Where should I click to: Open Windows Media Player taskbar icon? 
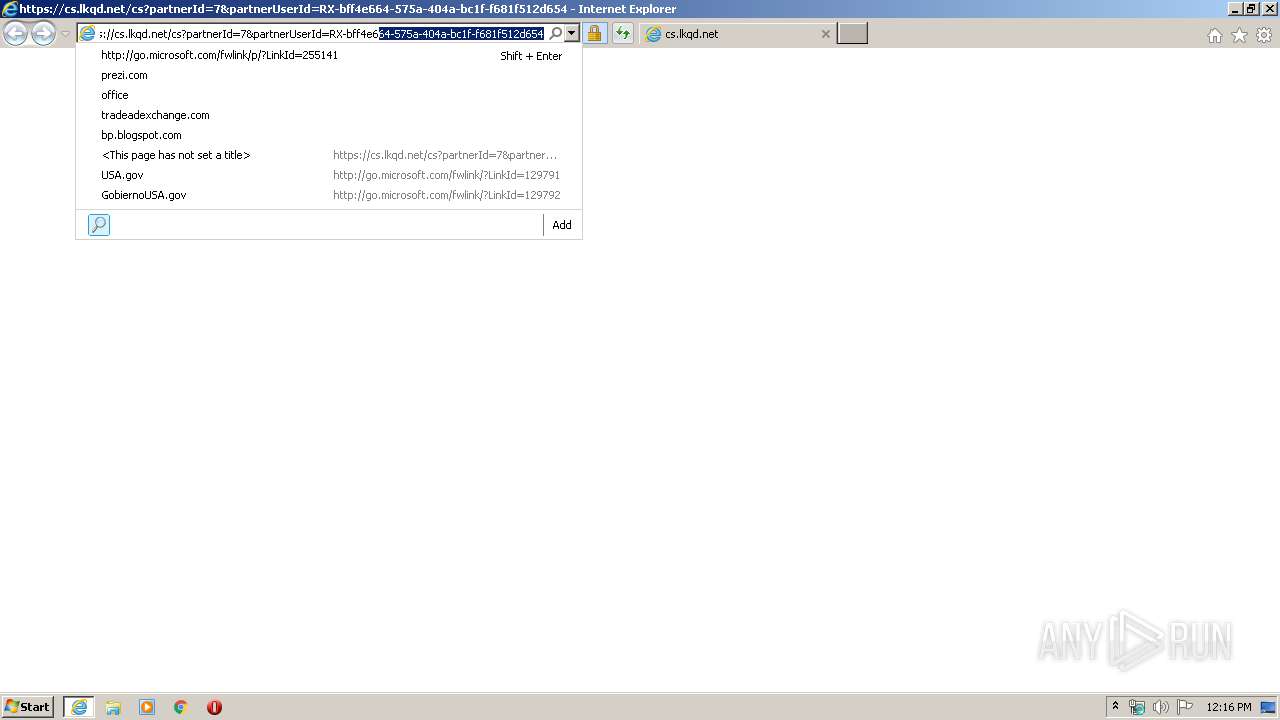[147, 707]
